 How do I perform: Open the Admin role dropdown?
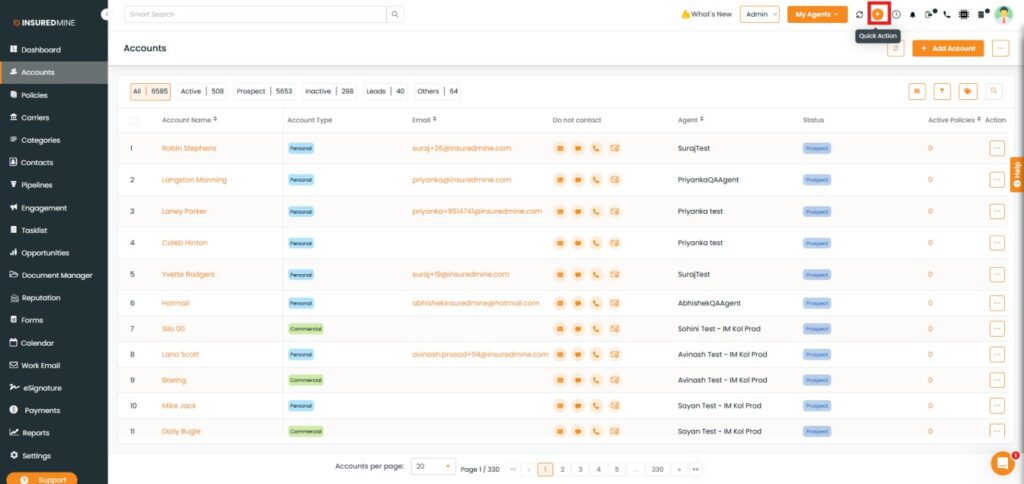[759, 14]
